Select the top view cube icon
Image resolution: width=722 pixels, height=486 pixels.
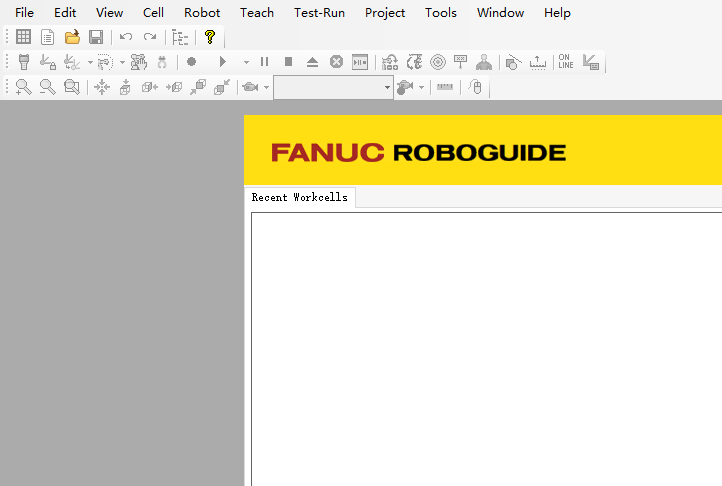pyautogui.click(x=125, y=87)
